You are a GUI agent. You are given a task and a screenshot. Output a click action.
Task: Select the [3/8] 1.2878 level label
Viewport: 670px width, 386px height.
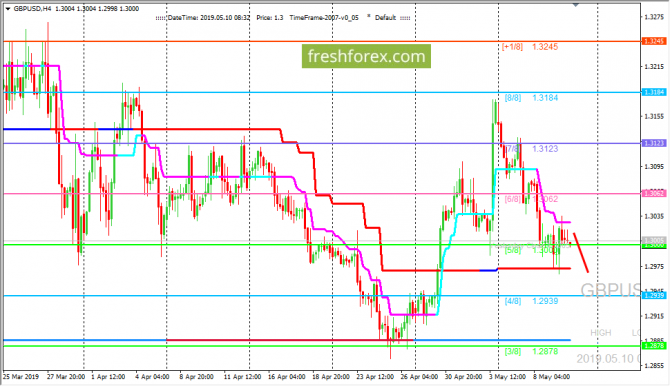[x=531, y=351]
